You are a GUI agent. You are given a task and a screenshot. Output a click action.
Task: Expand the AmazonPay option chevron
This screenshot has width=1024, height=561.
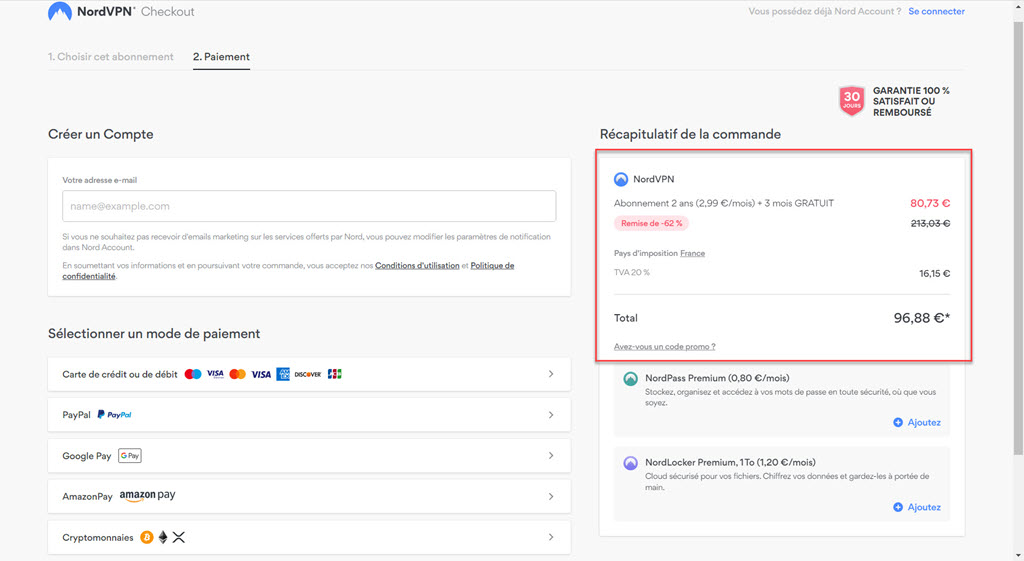[551, 496]
